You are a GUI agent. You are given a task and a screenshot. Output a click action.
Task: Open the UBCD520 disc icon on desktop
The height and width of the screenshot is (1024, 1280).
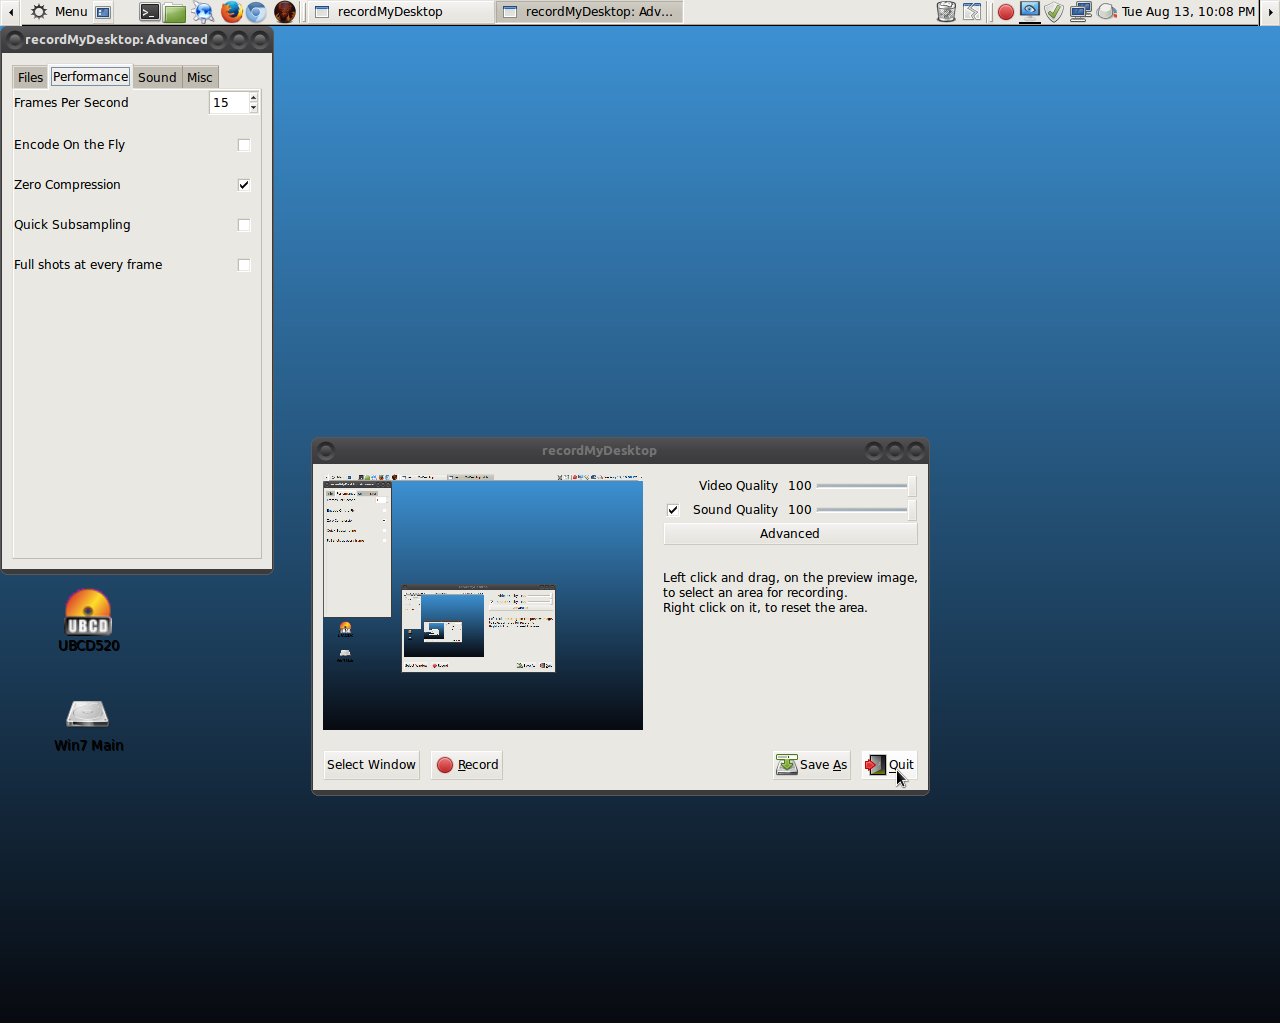pyautogui.click(x=88, y=610)
